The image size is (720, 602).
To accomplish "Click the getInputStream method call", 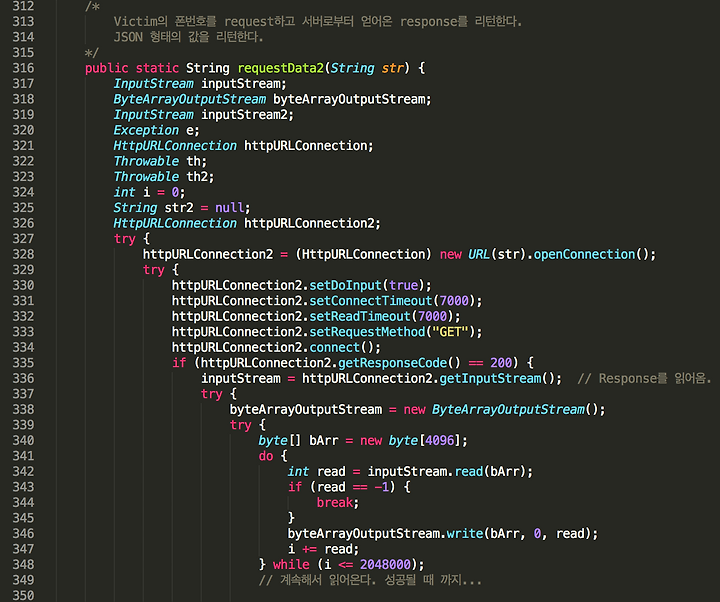I will coord(490,379).
